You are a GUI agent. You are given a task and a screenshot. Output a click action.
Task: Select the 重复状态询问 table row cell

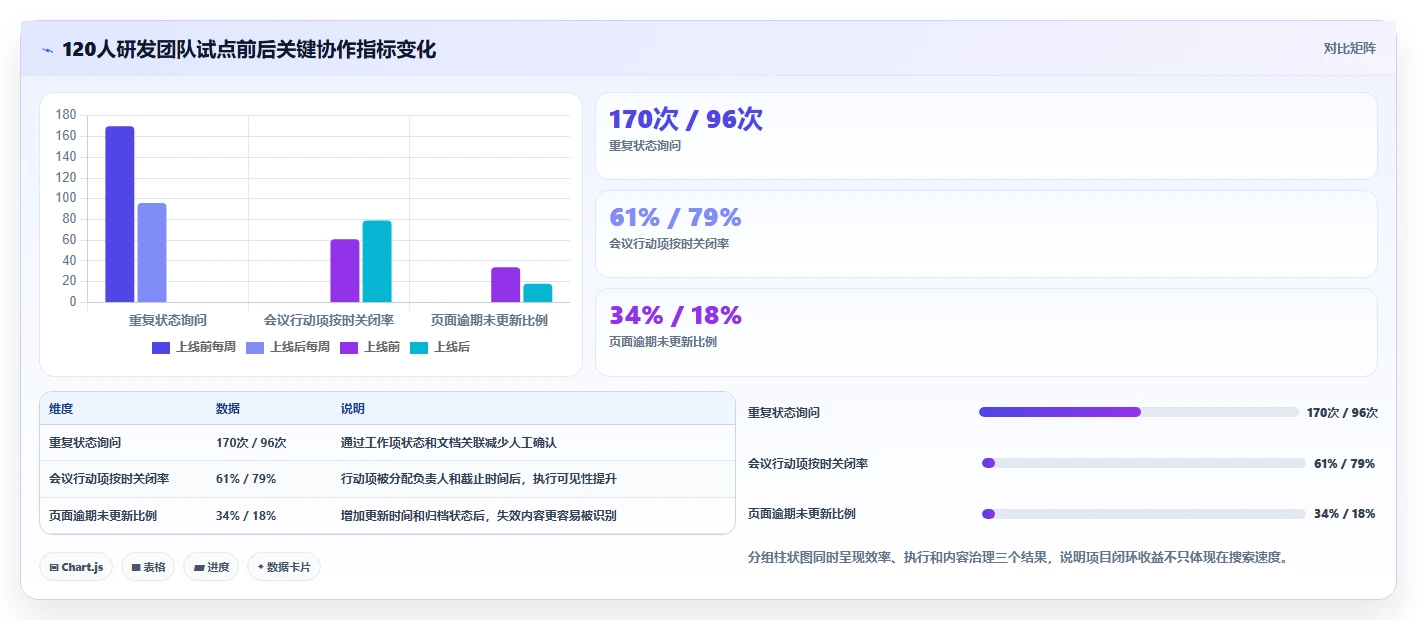click(85, 442)
